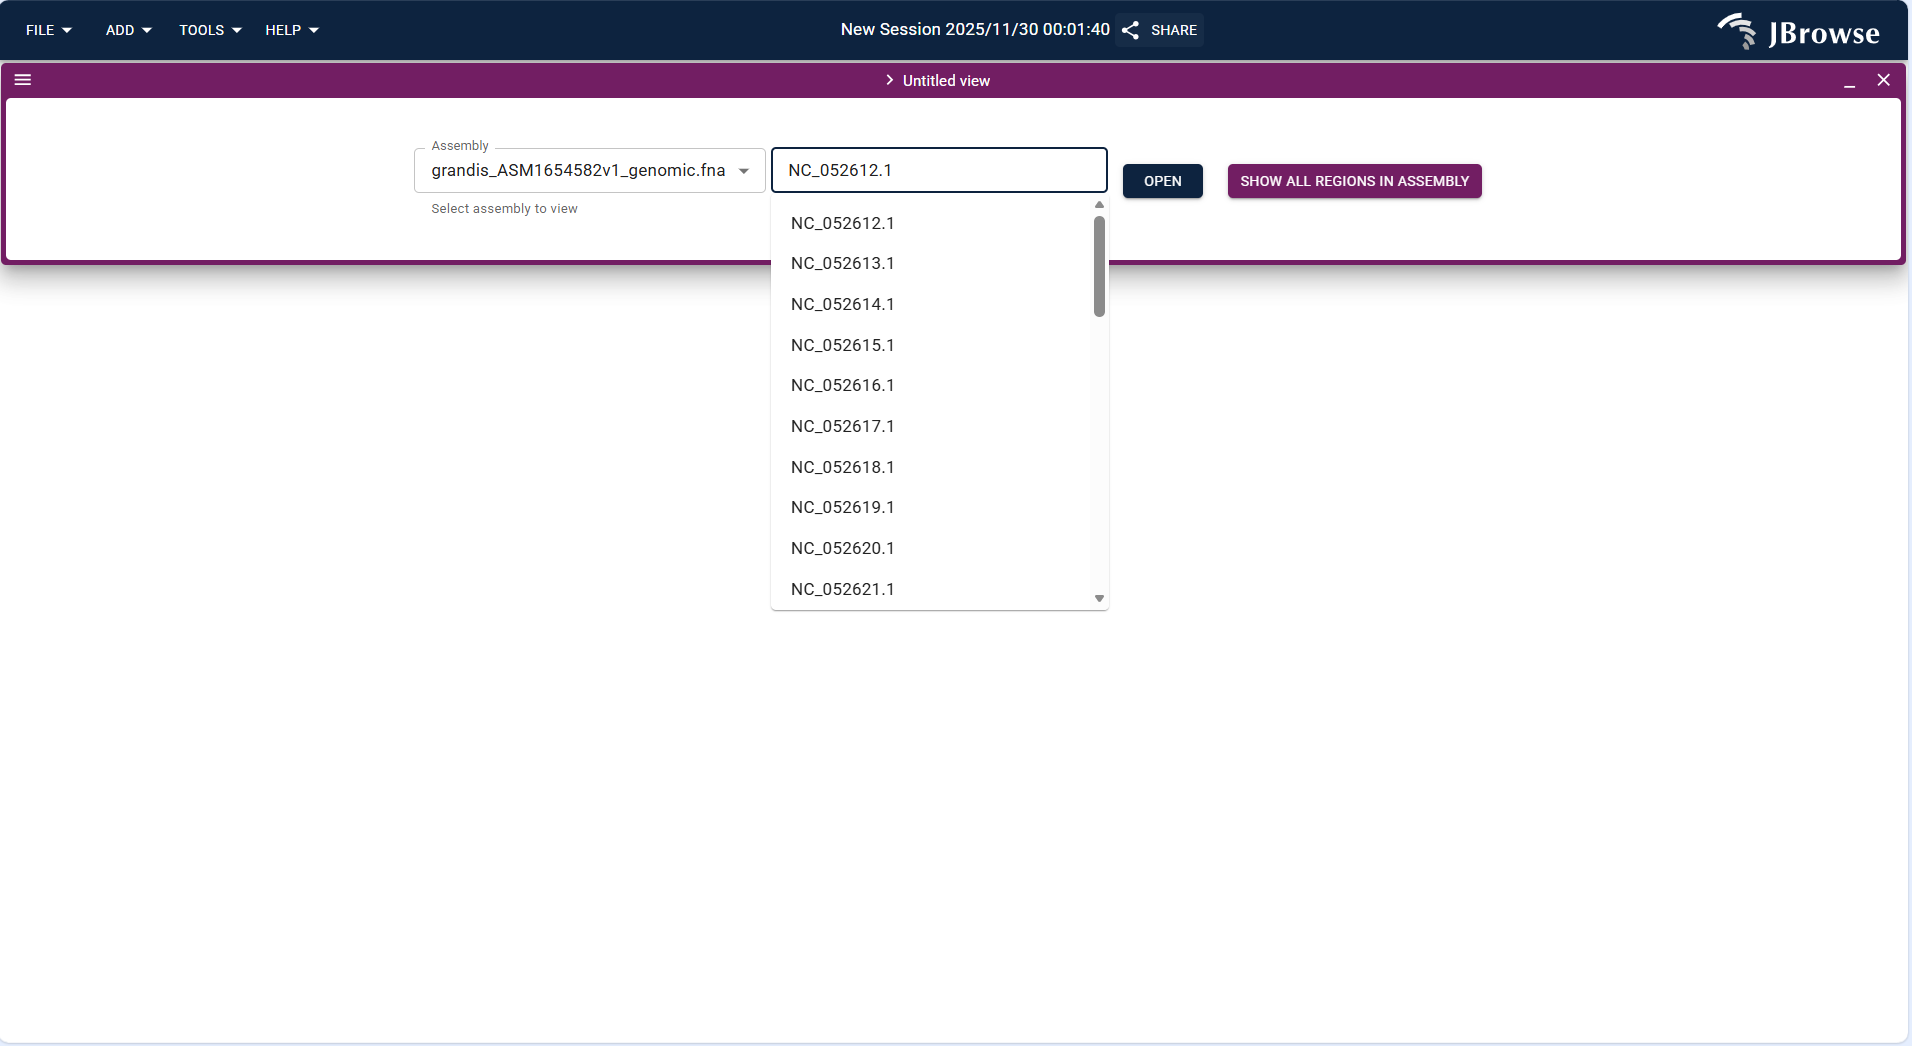Screen dimensions: 1912x1046
Task: Open the HELP menu
Action: 291,30
